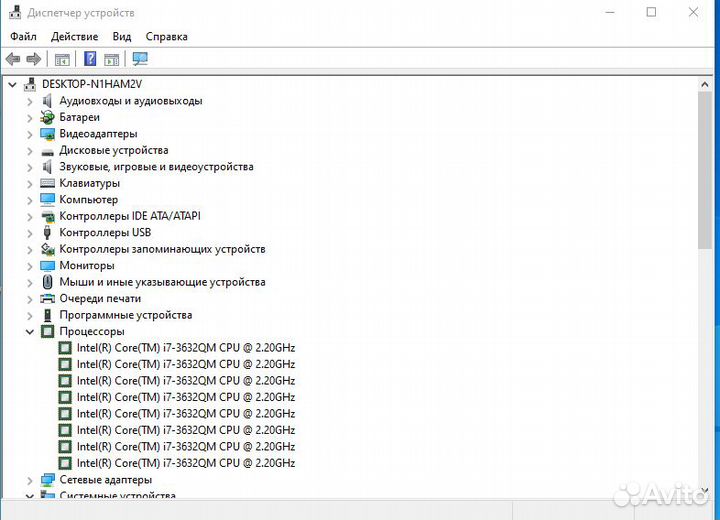Viewport: 720px width, 520px height.
Task: Maximize the Диспетчер устройств window
Action: 651,12
